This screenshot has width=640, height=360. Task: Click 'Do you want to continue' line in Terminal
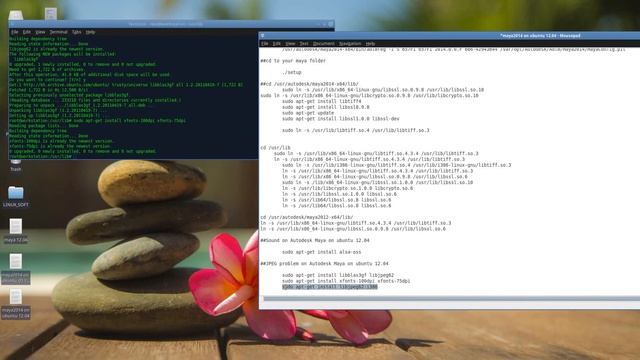point(47,80)
